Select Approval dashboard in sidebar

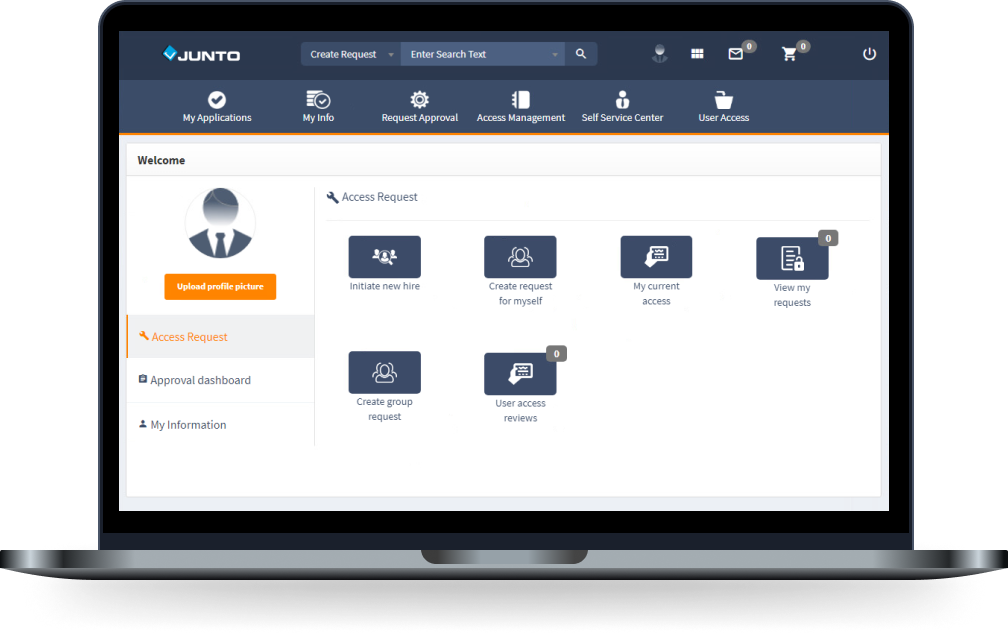[200, 380]
